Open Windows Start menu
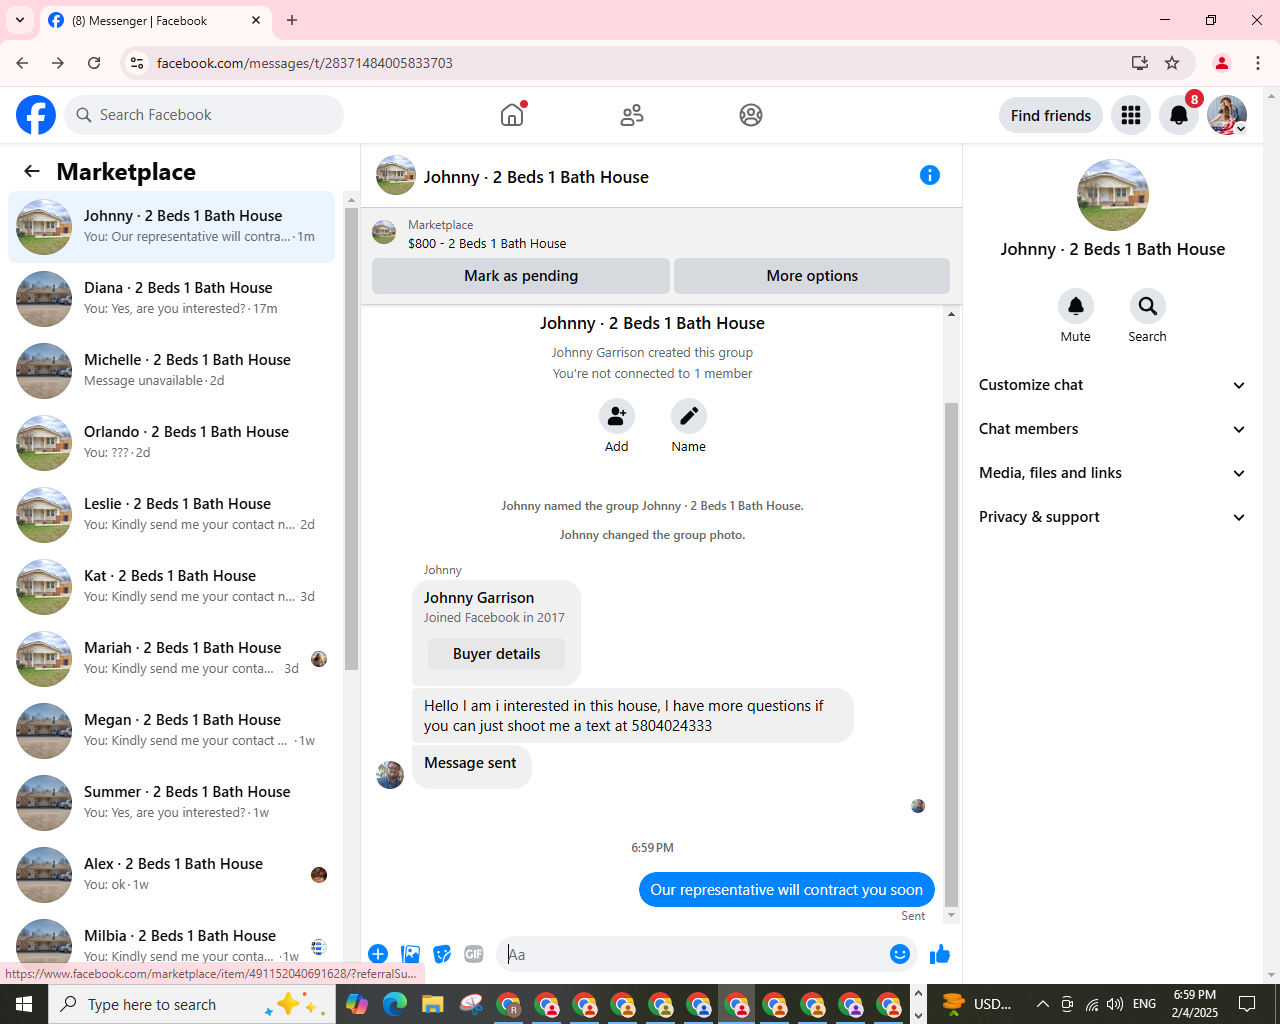 [24, 1004]
